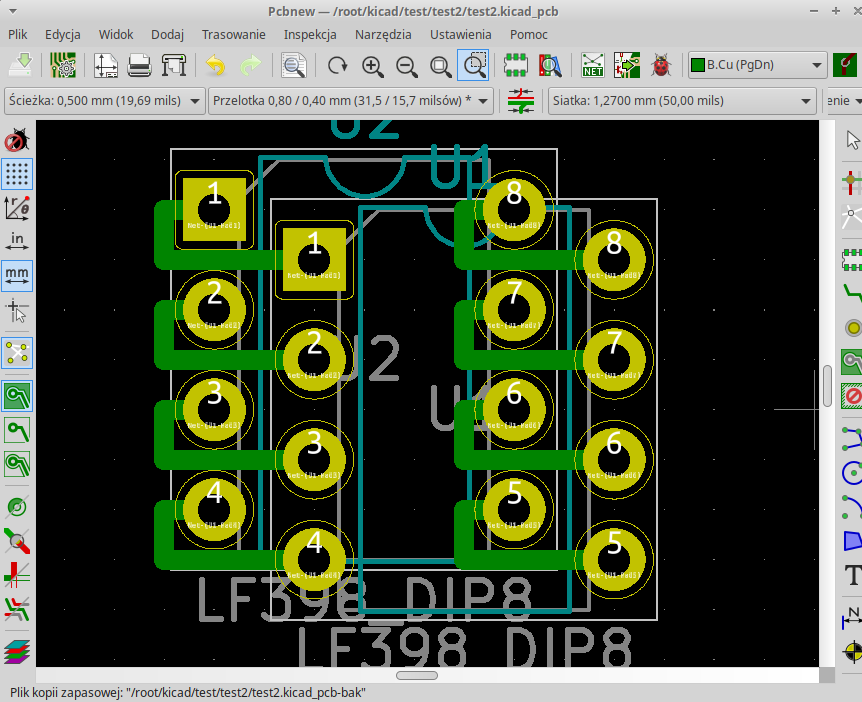Open the window menu in title bar
The width and height of the screenshot is (862, 702).
[x=13, y=11]
